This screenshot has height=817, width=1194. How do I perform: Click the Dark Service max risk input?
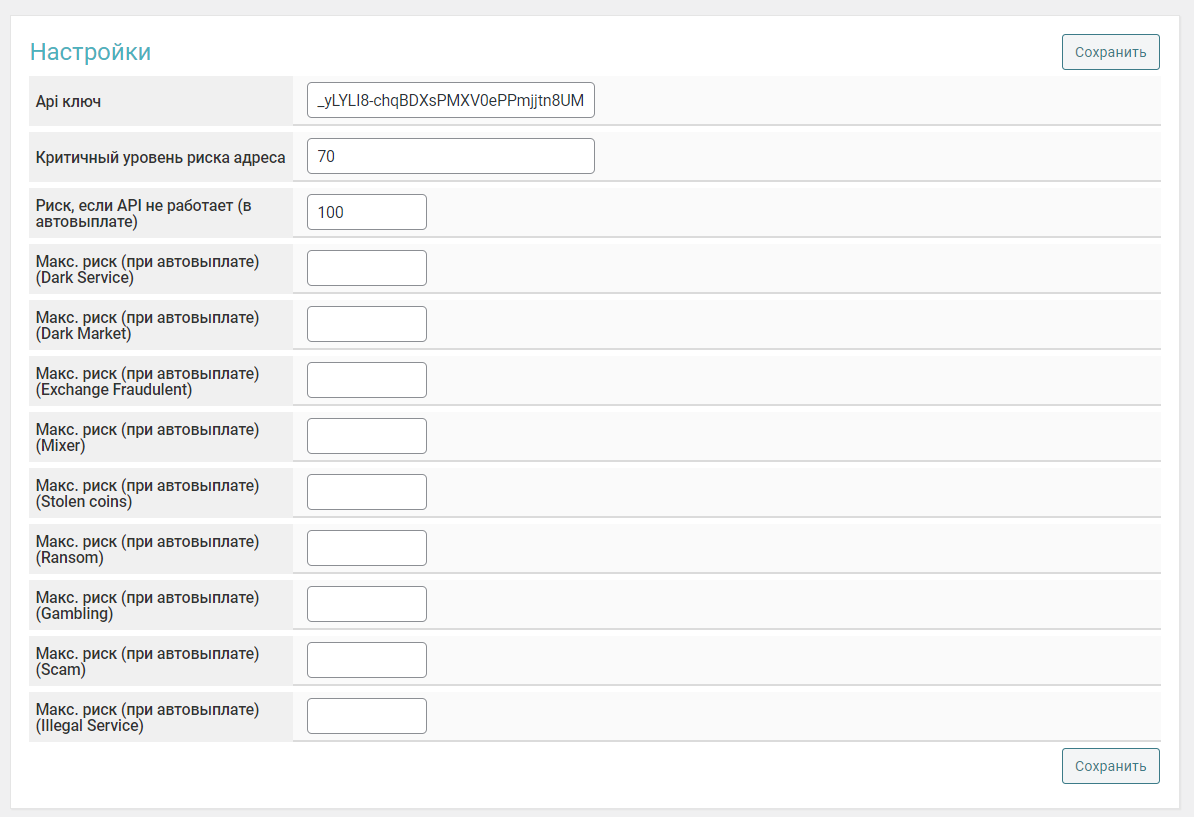click(366, 268)
